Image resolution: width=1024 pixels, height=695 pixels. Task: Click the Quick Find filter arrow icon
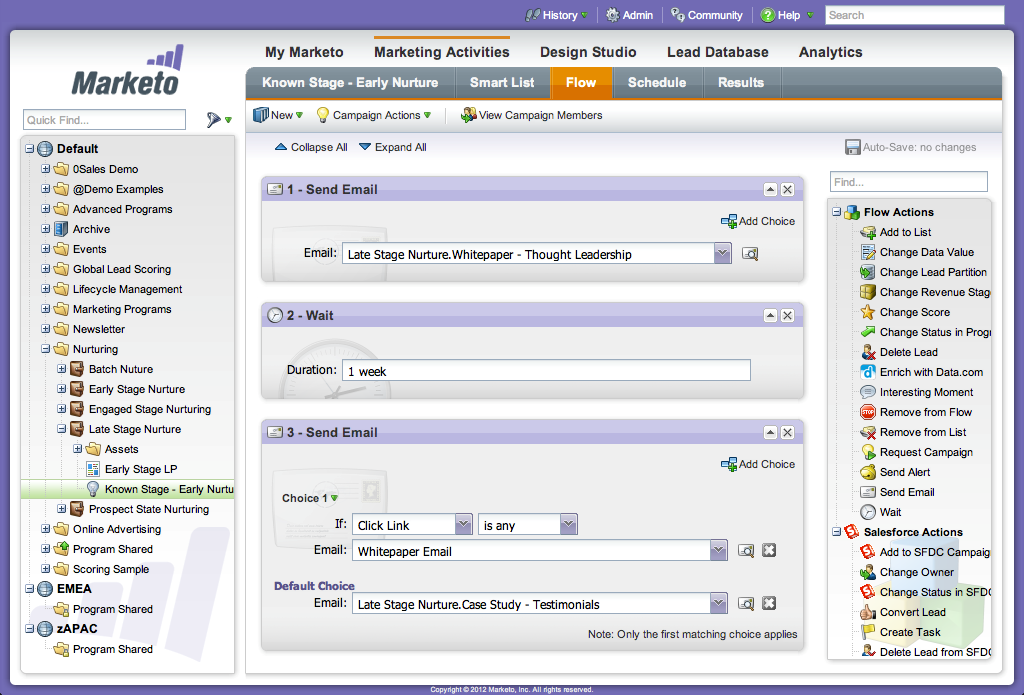216,119
